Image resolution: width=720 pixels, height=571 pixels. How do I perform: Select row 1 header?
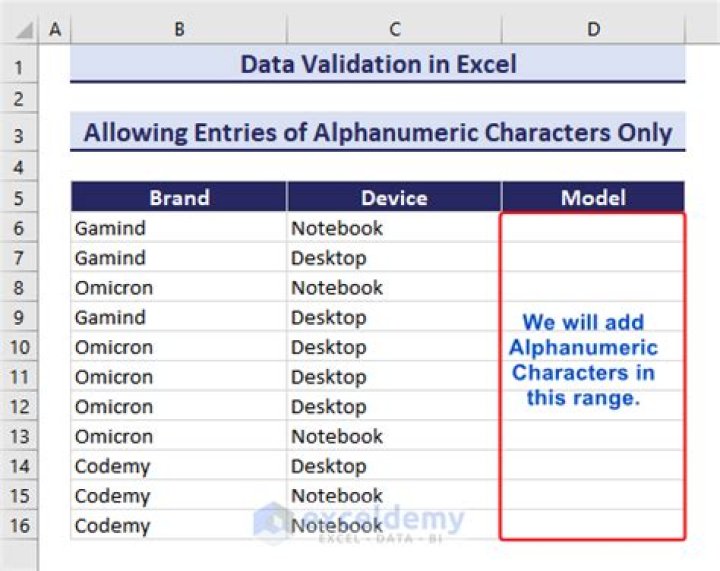[x=20, y=67]
